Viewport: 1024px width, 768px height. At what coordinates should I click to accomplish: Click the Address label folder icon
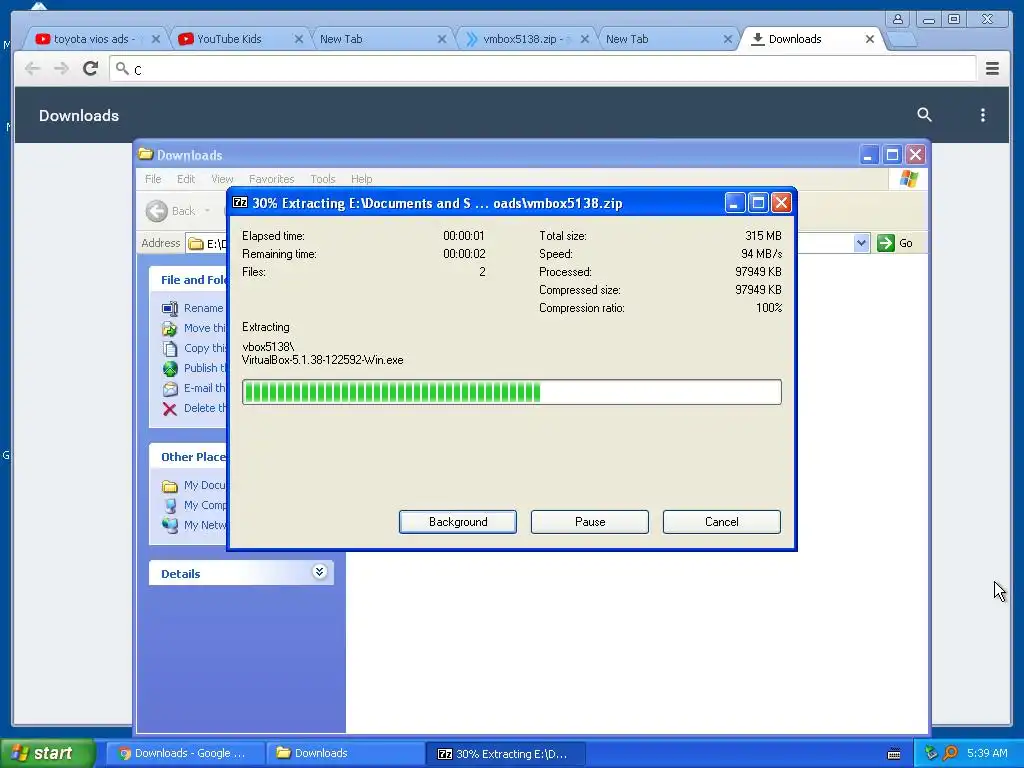[195, 244]
